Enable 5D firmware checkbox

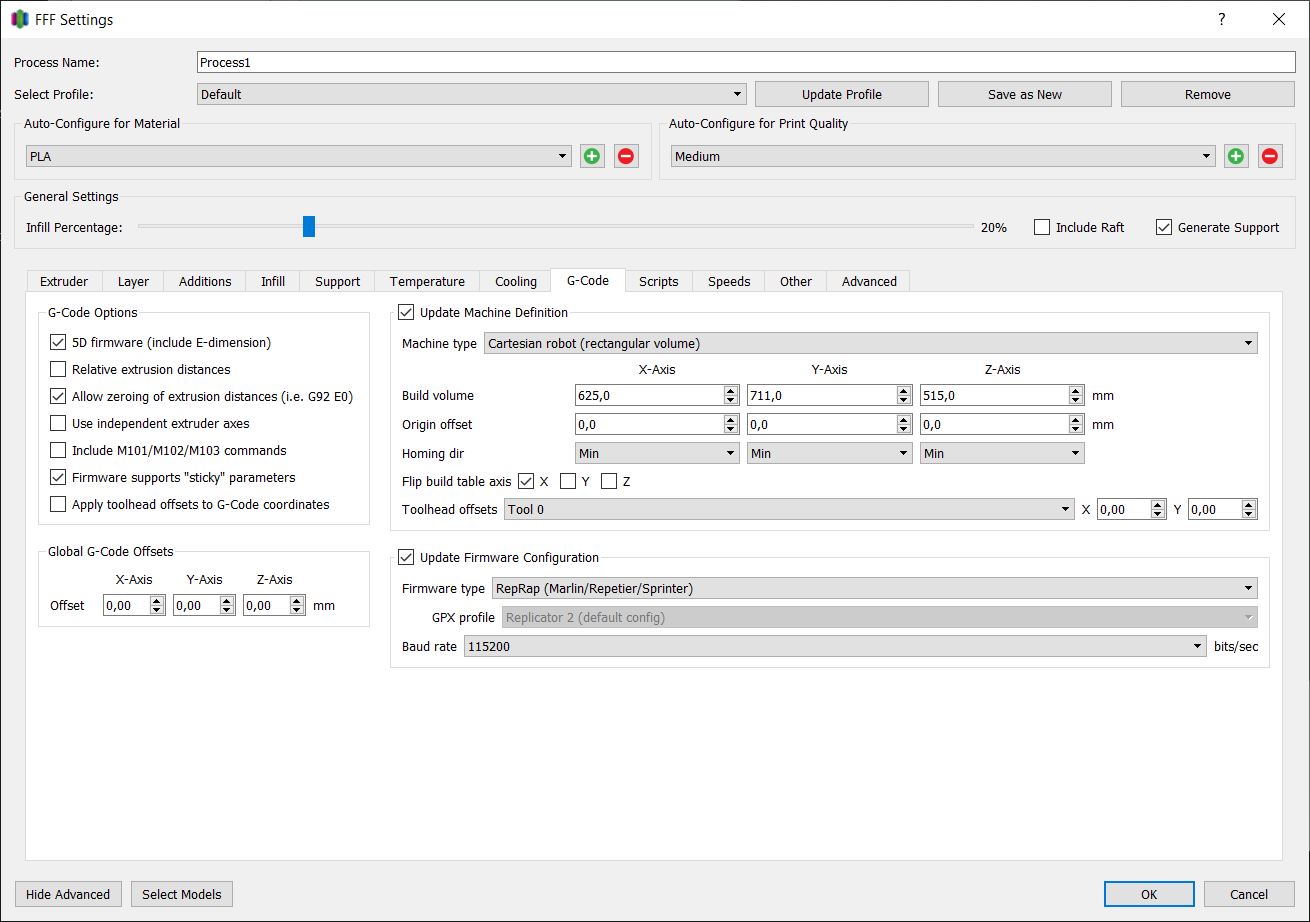click(57, 342)
